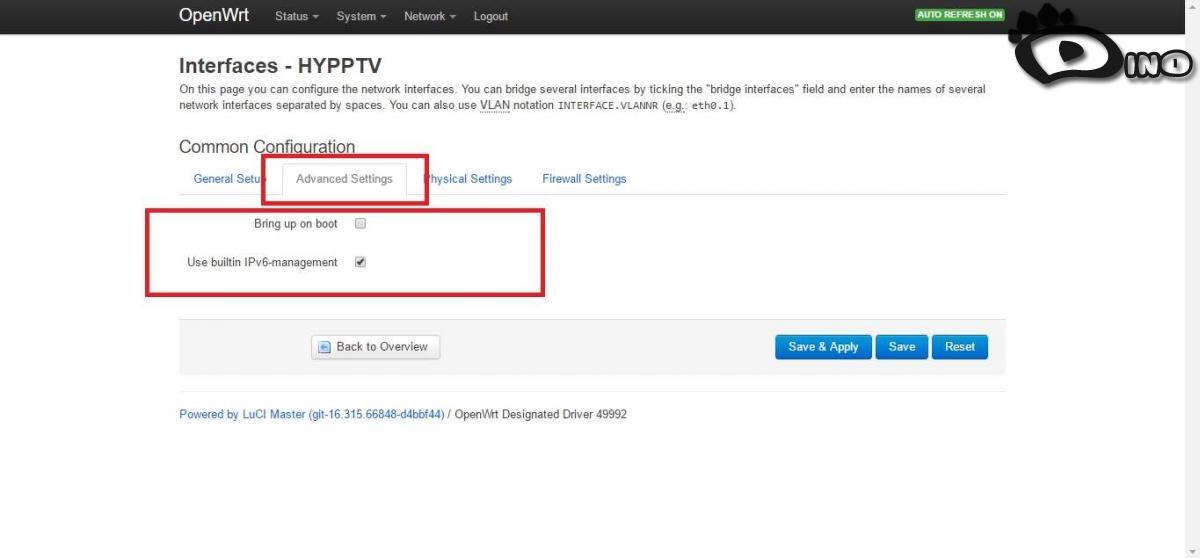1200x558 pixels.
Task: Click the eth0.1 example text
Action: (711, 105)
